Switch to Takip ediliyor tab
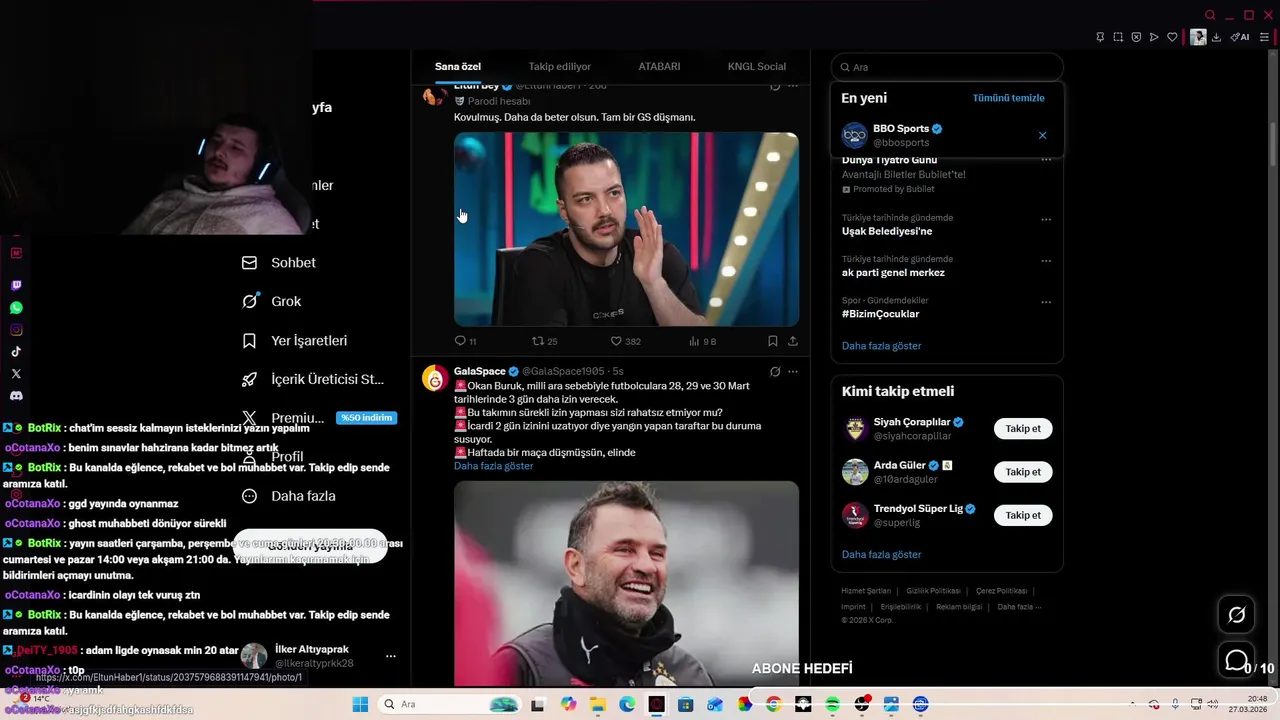Screen dimensions: 1280x720 point(560,66)
